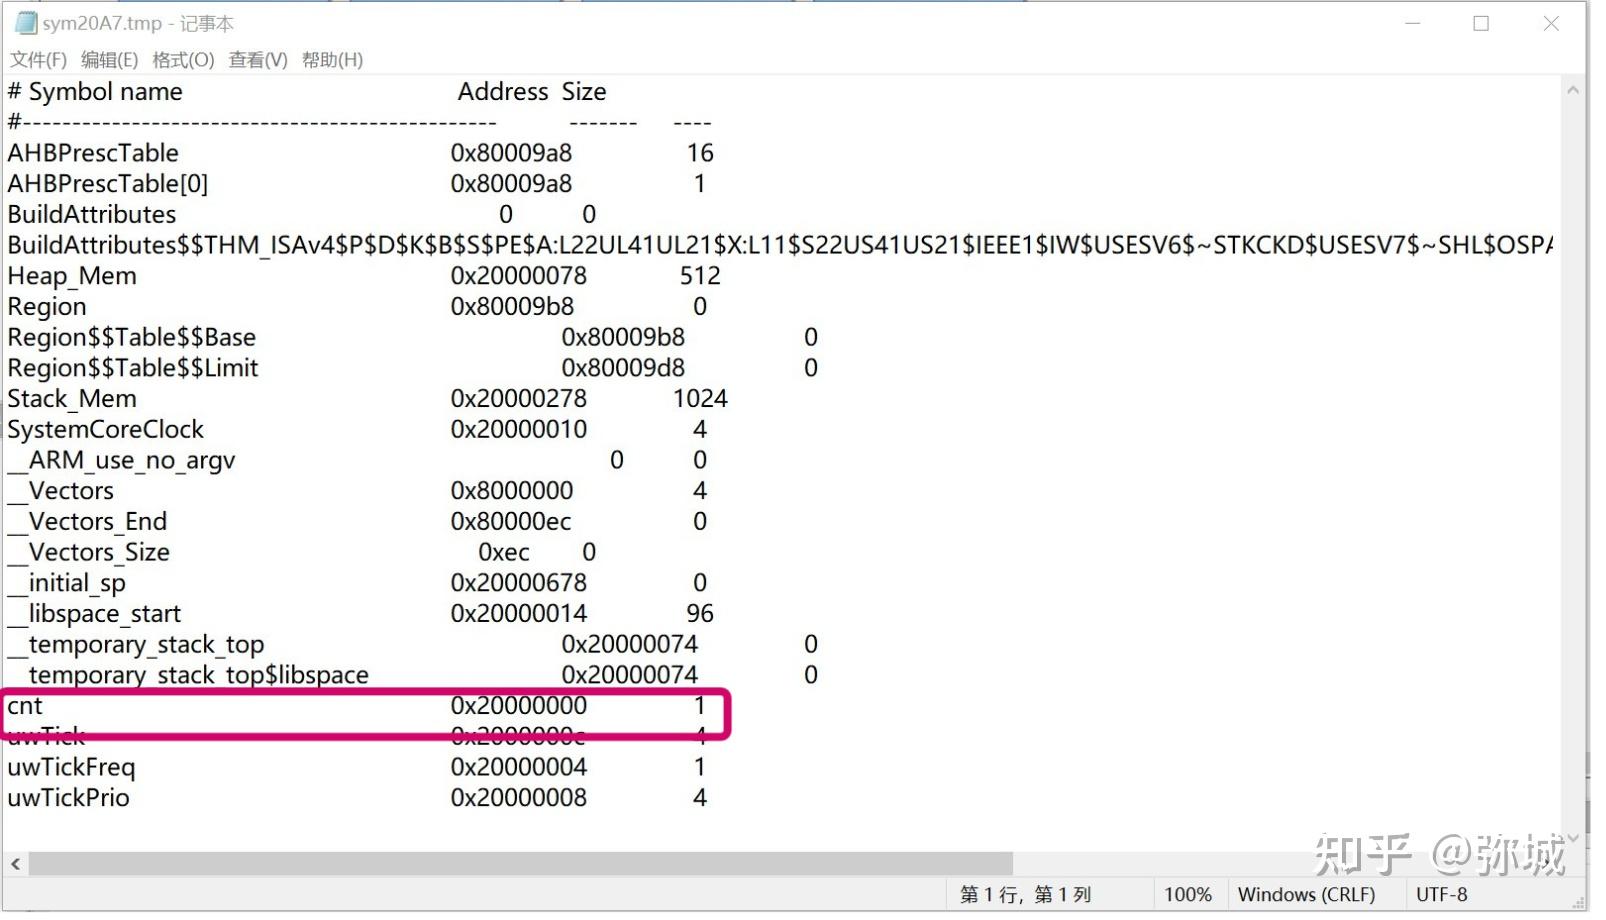Click the __libspace_start symbol name
Screen dimensions: 1606x920
tap(95, 614)
